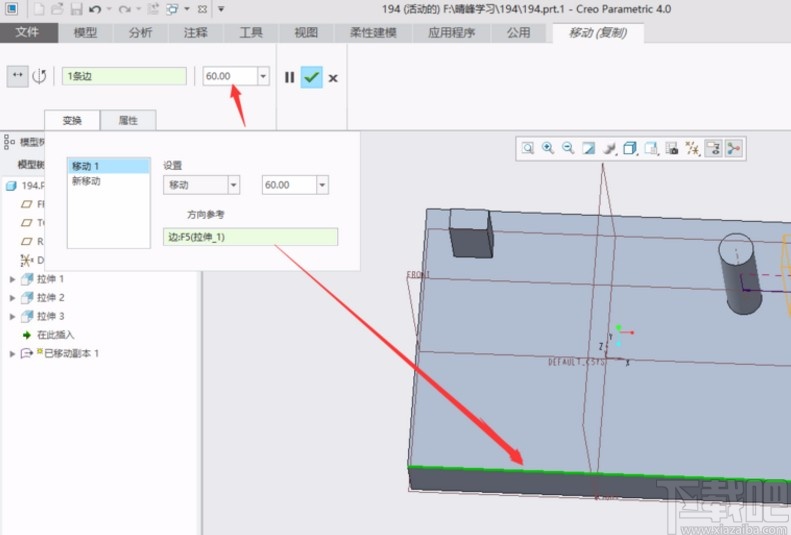Image resolution: width=791 pixels, height=535 pixels.
Task: Open the Customize Quick Access Toolbar arrow
Action: [x=221, y=9]
